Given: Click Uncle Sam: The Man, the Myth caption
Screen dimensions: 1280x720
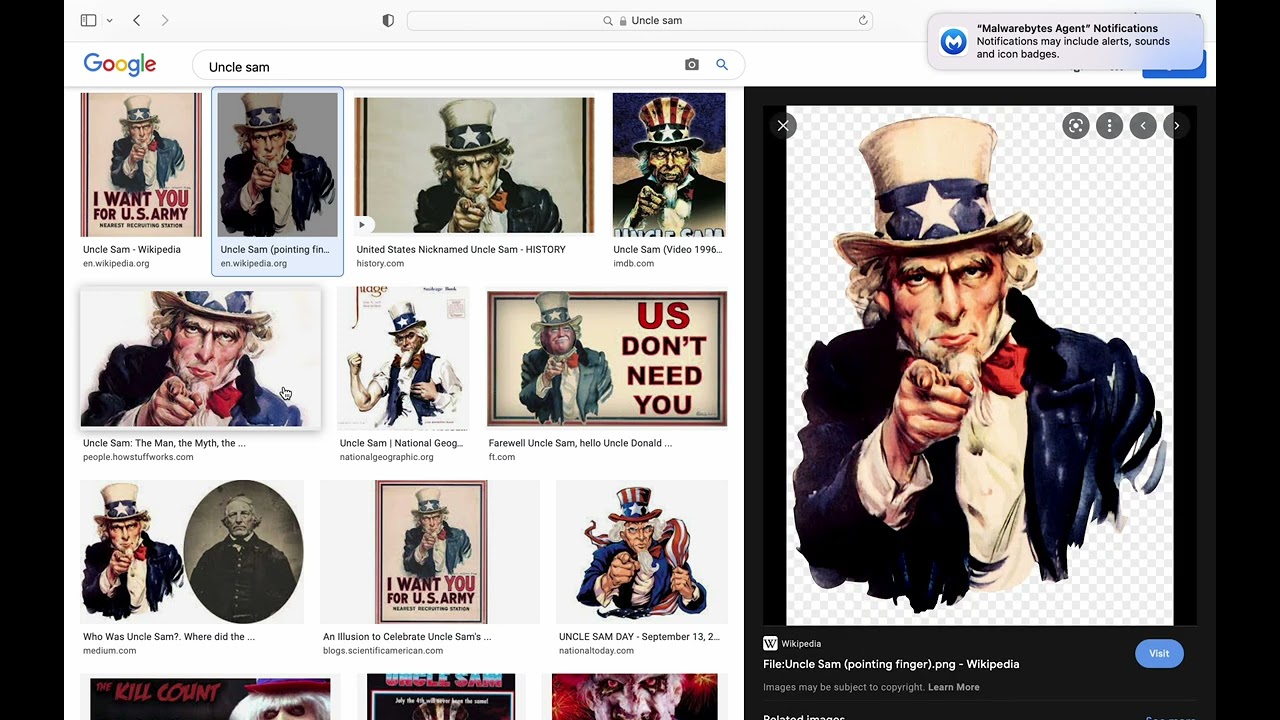Looking at the screenshot, I should [164, 443].
